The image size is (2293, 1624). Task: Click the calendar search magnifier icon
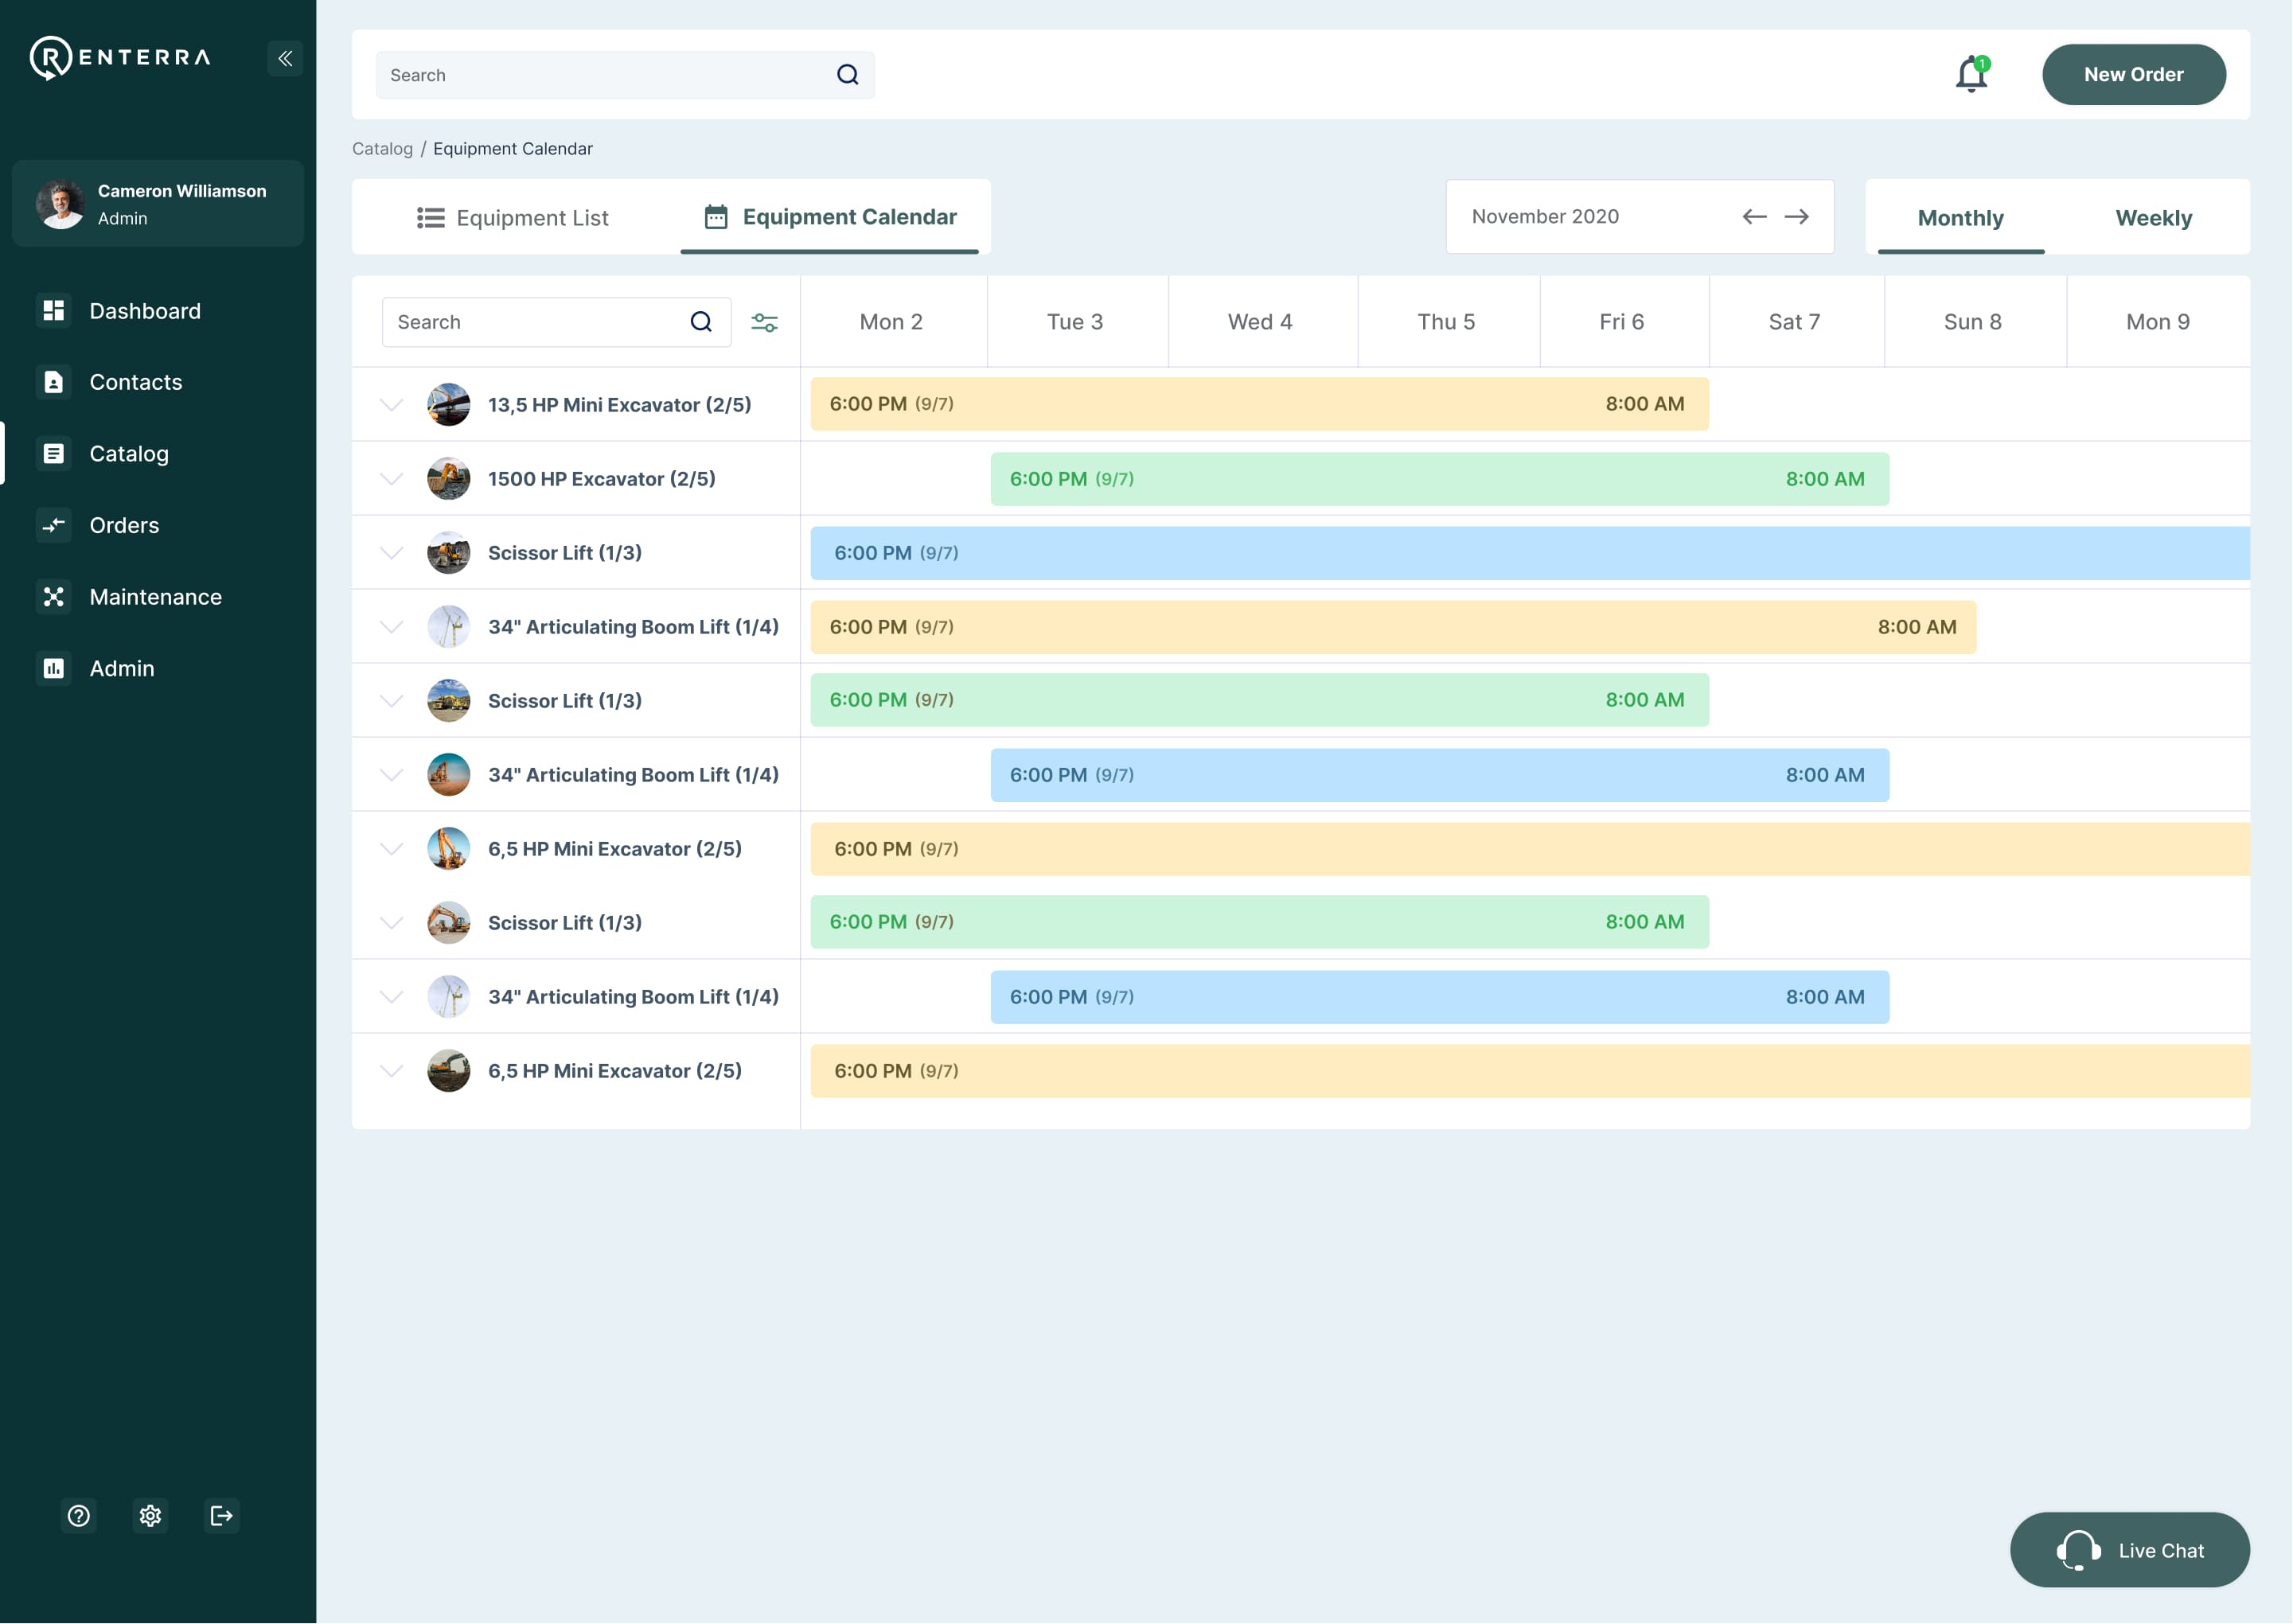click(701, 322)
